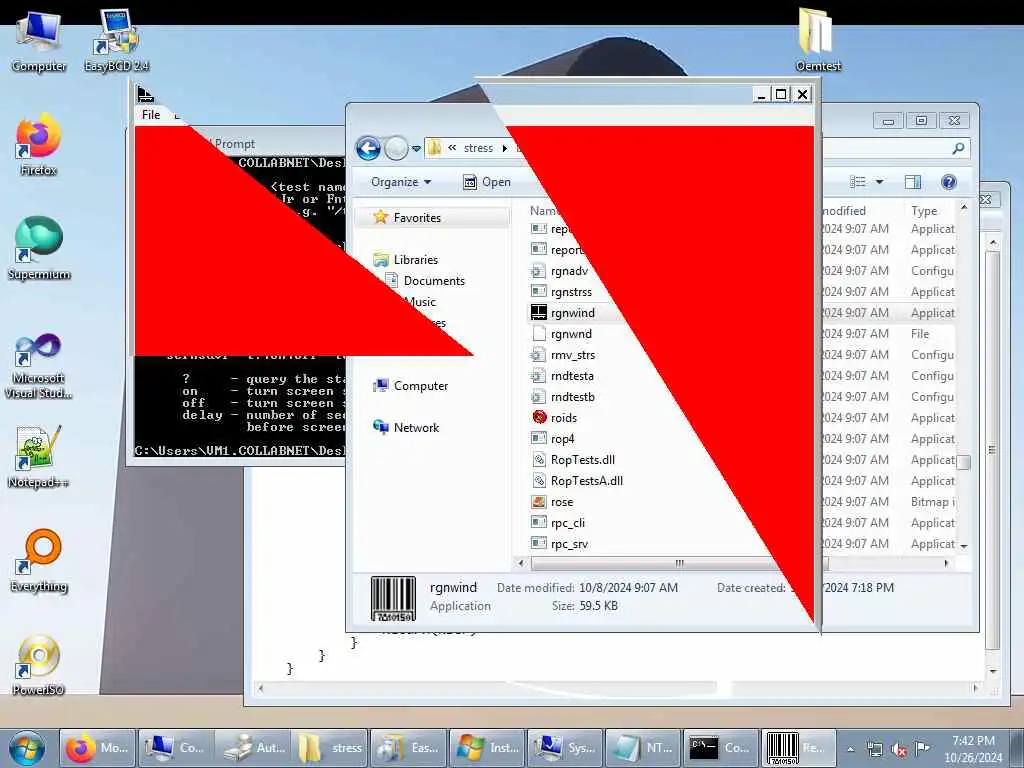Image resolution: width=1024 pixels, height=768 pixels.
Task: Select the Notepad++ desktop shortcut
Action: pos(39,457)
